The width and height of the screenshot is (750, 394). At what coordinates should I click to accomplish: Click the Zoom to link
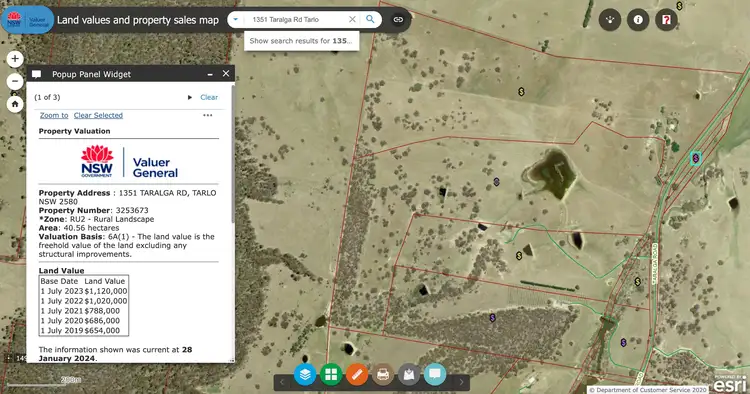pos(54,115)
